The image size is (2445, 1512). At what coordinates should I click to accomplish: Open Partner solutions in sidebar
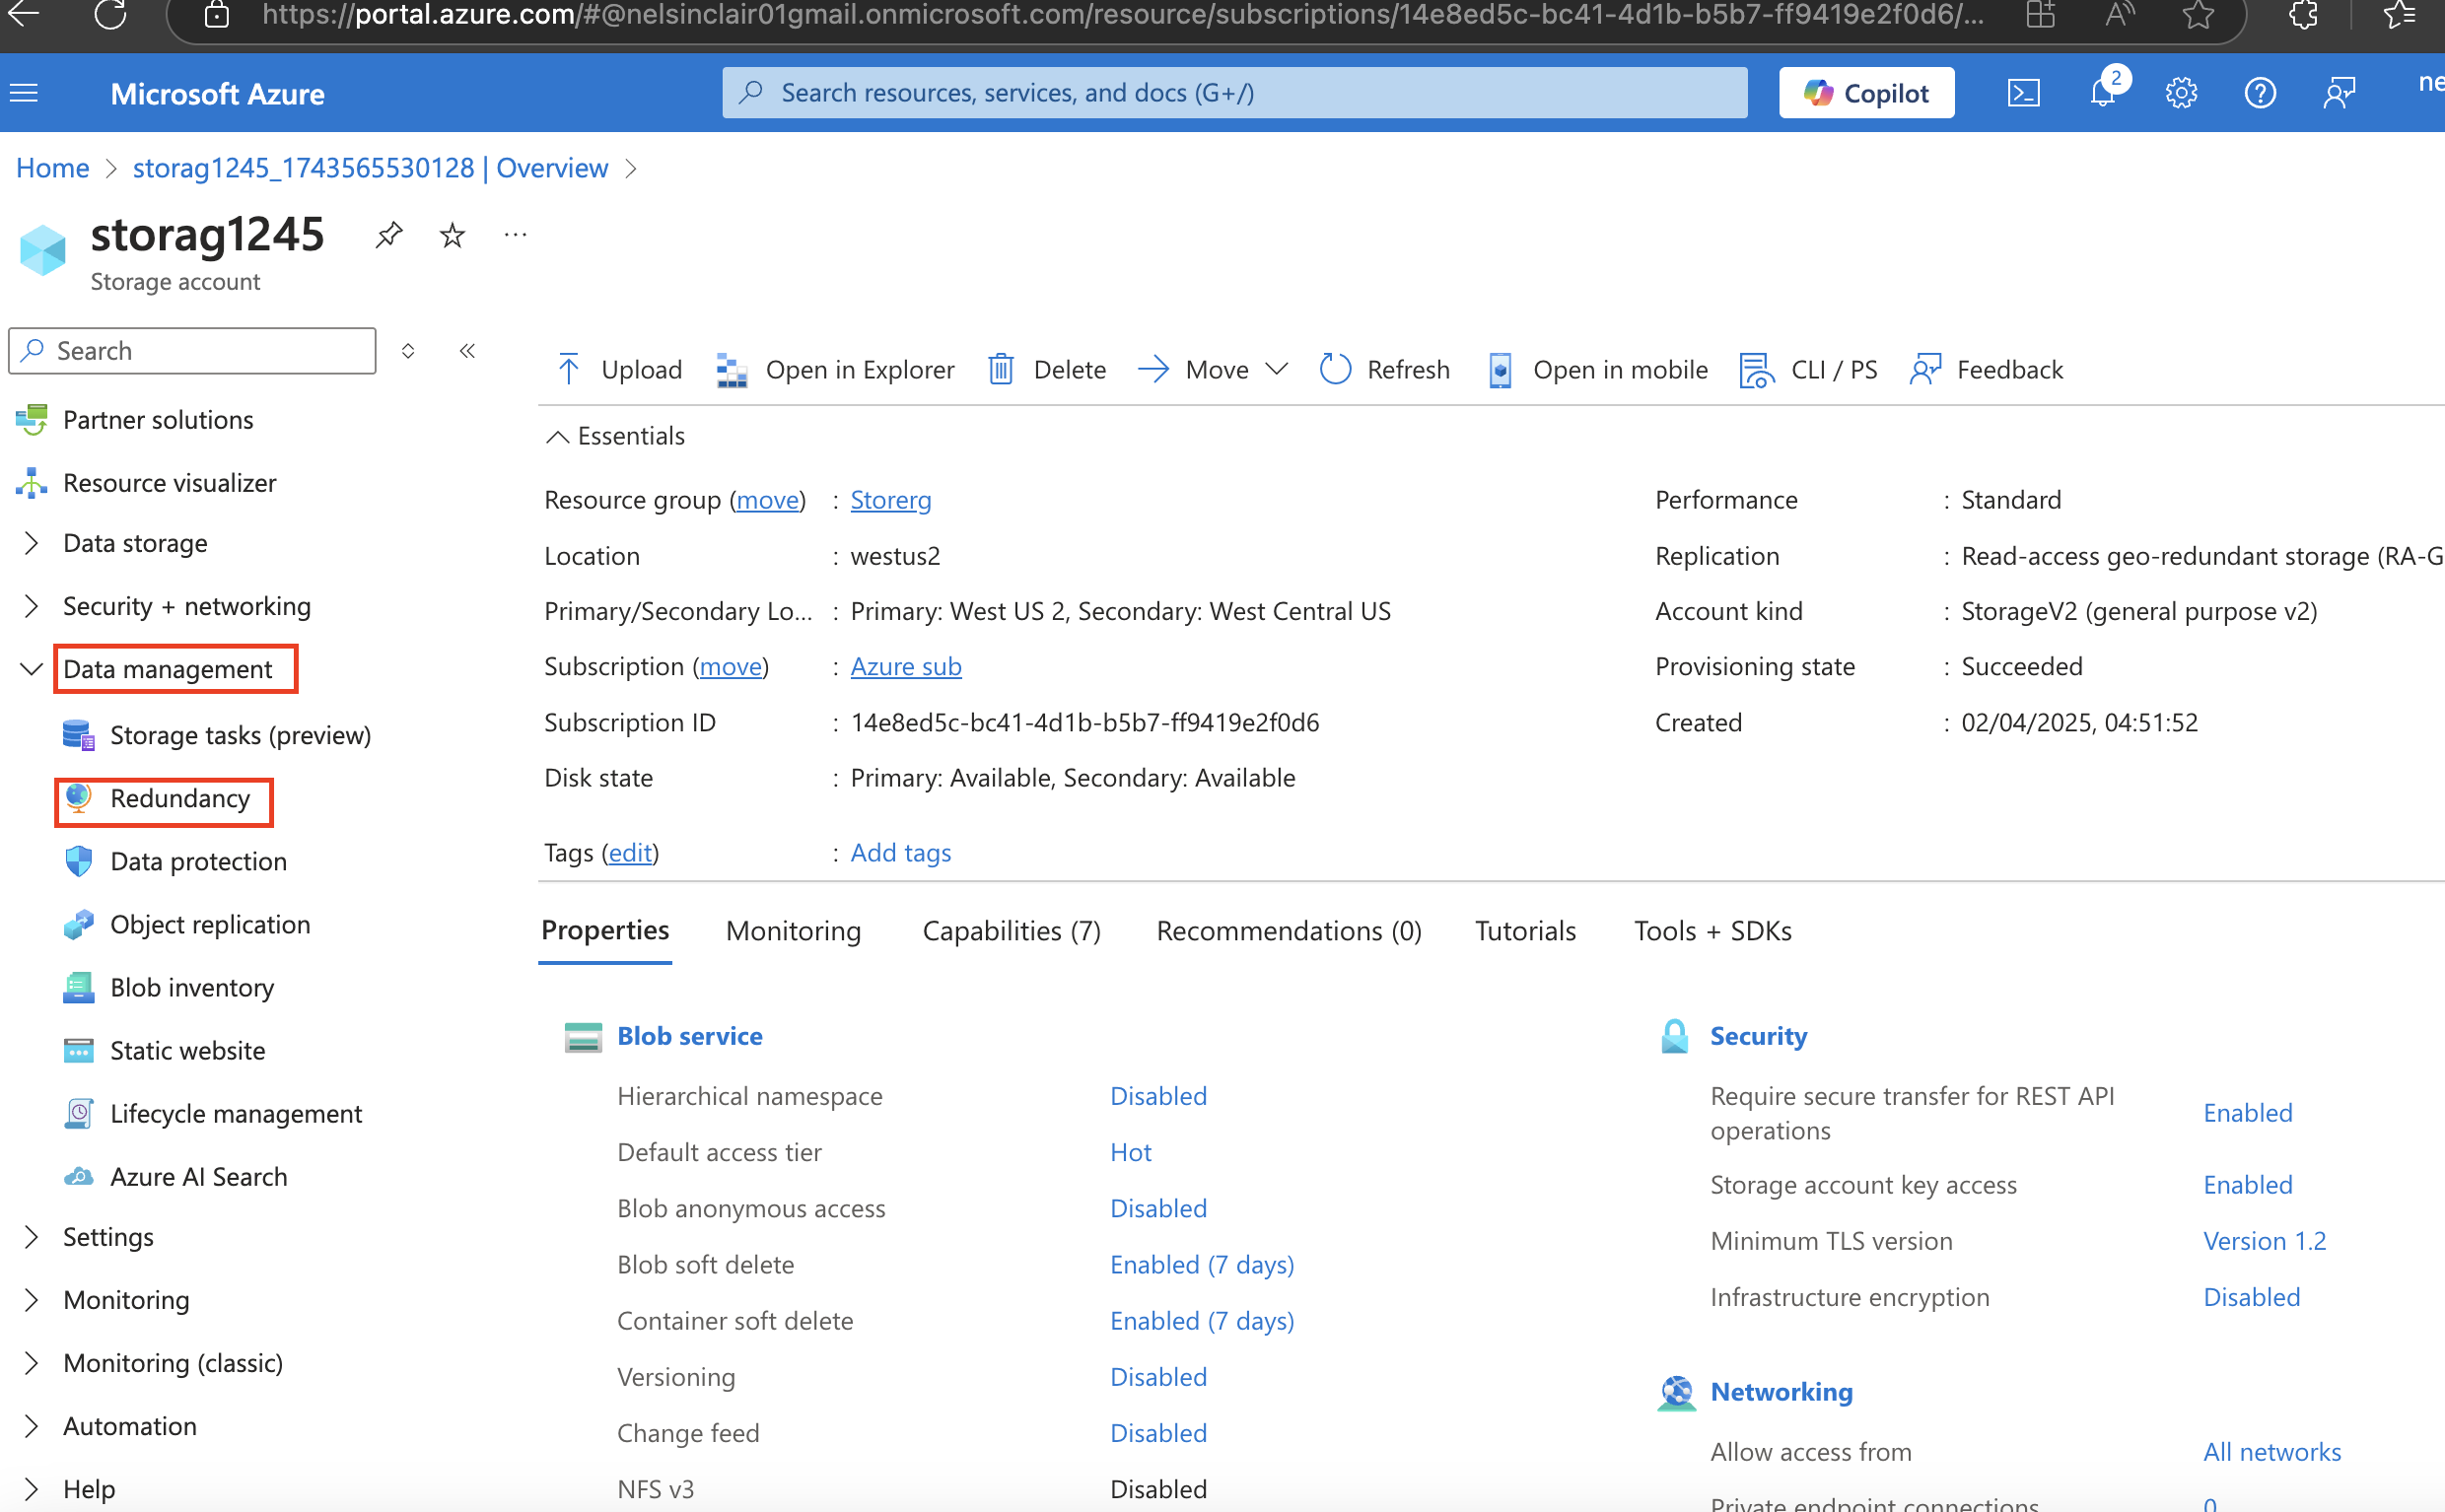coord(158,419)
